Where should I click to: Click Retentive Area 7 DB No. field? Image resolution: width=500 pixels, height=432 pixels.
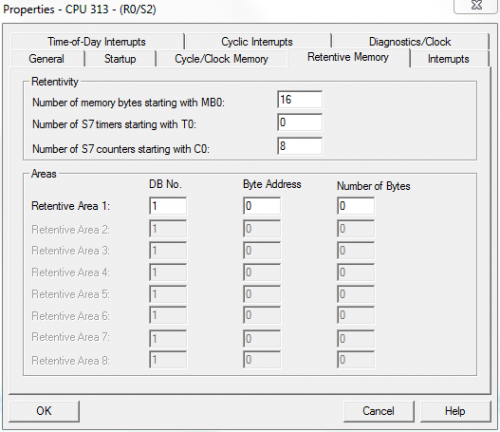[168, 339]
